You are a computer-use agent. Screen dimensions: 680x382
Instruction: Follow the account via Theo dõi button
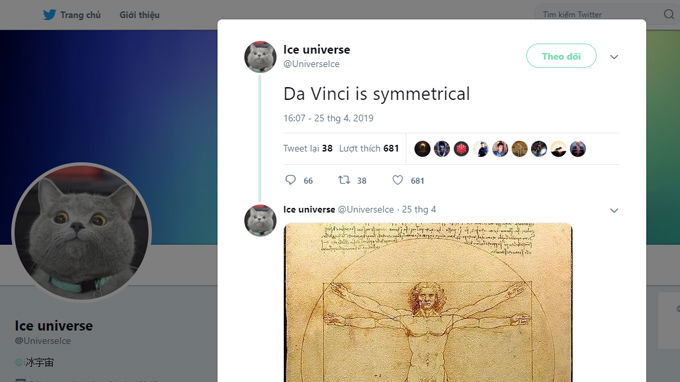pos(561,56)
